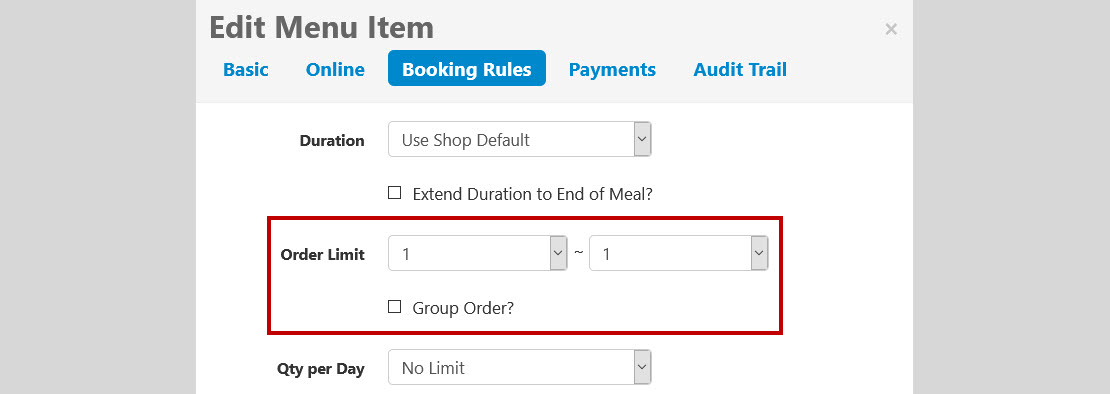Tick the Group Order checkbox
This screenshot has width=1110, height=394.
pos(394,307)
